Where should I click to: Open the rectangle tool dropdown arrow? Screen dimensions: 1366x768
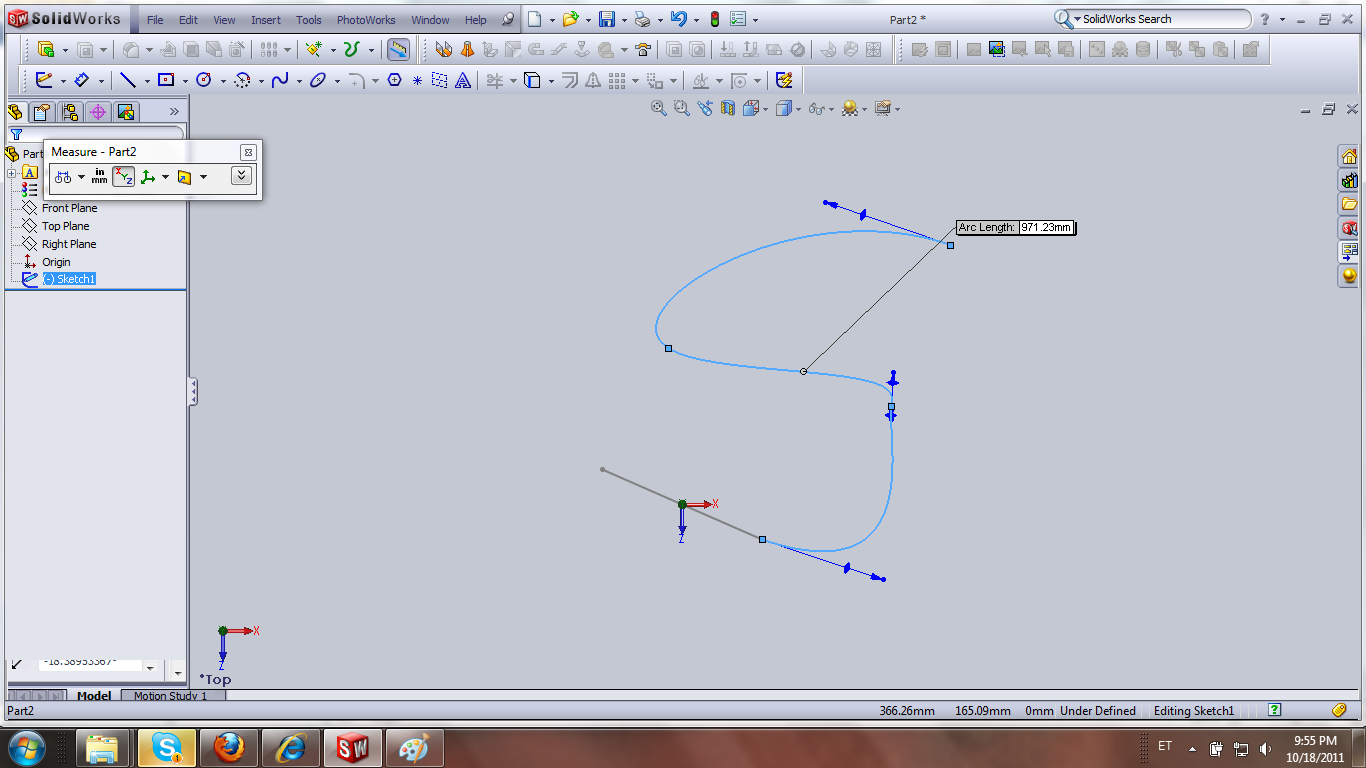(184, 80)
